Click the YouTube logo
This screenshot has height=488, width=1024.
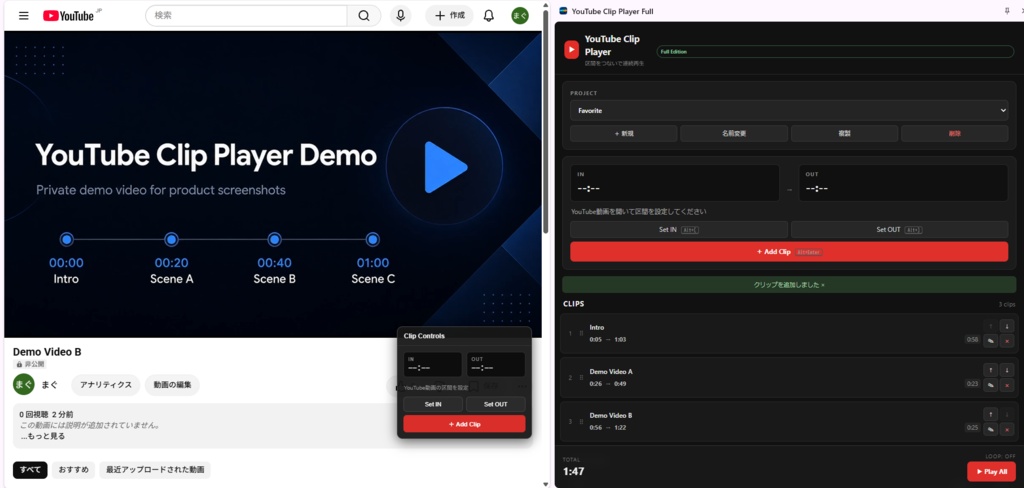69,16
